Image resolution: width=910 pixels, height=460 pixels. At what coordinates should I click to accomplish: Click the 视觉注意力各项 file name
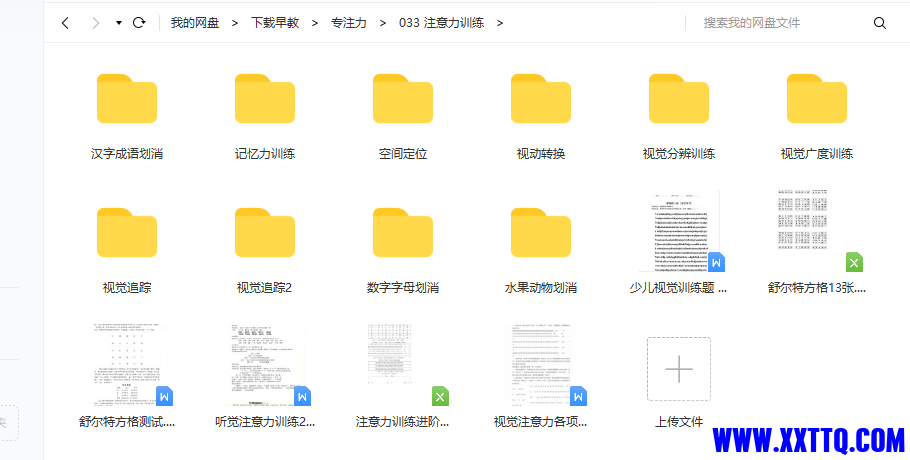[541, 422]
